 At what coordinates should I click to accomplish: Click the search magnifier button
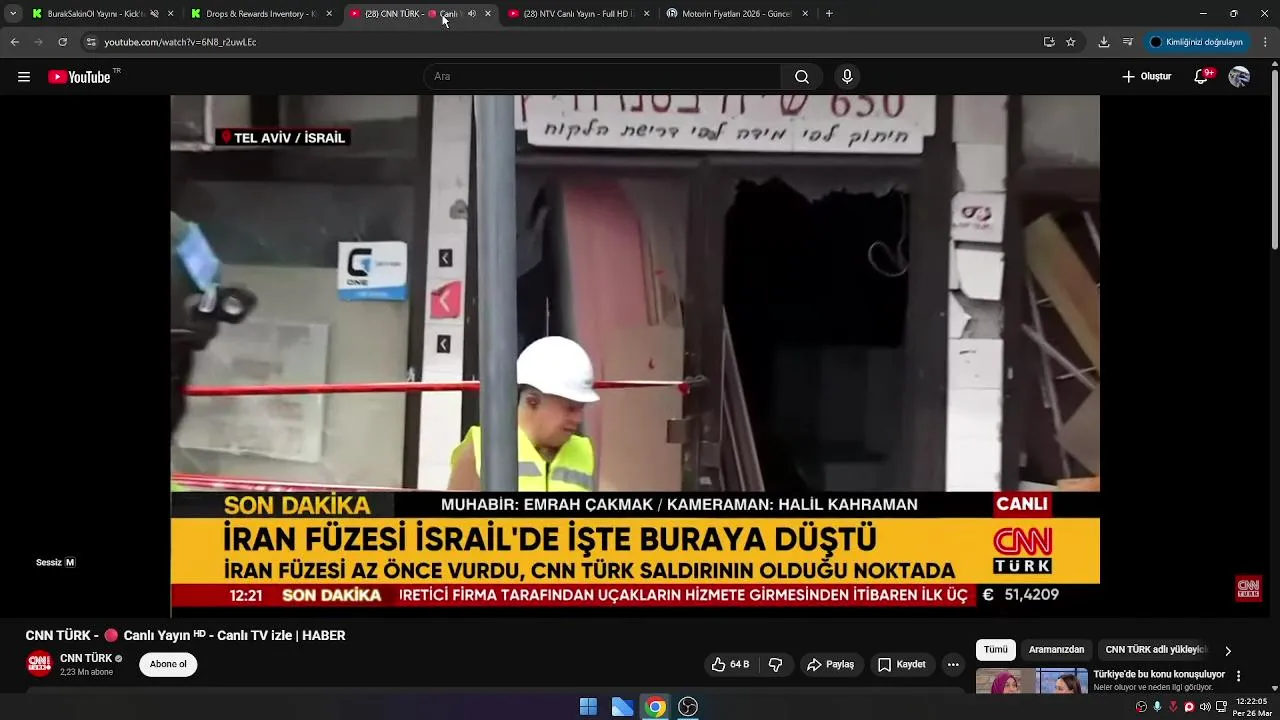[802, 77]
